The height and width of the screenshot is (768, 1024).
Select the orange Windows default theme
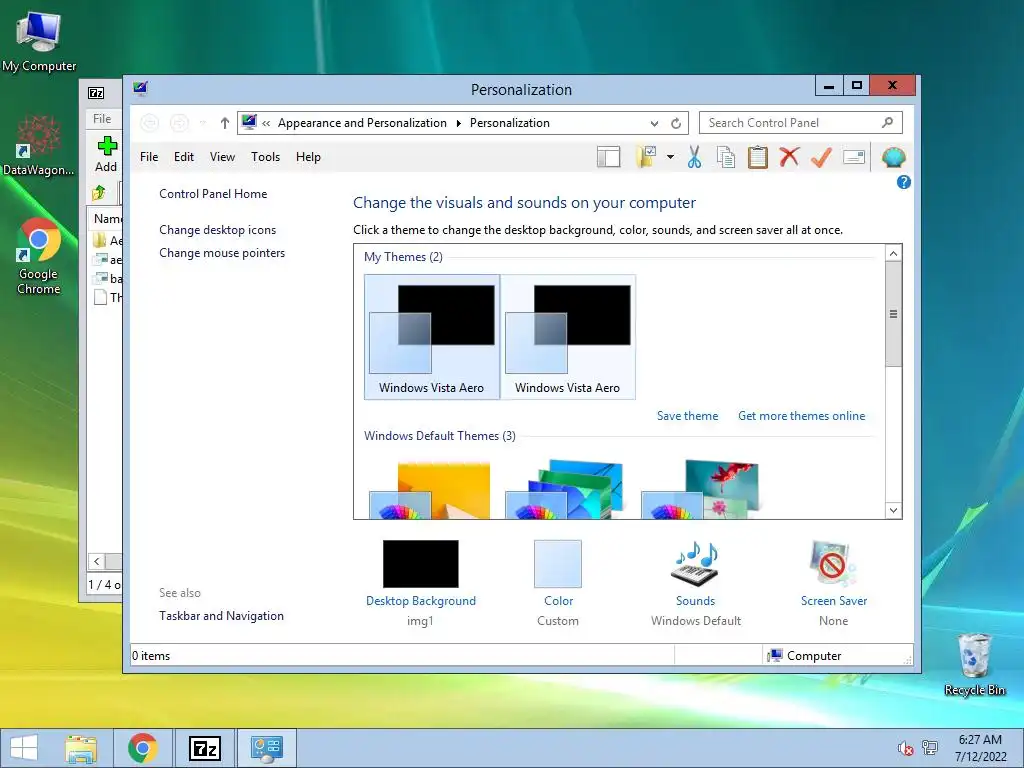pos(430,489)
